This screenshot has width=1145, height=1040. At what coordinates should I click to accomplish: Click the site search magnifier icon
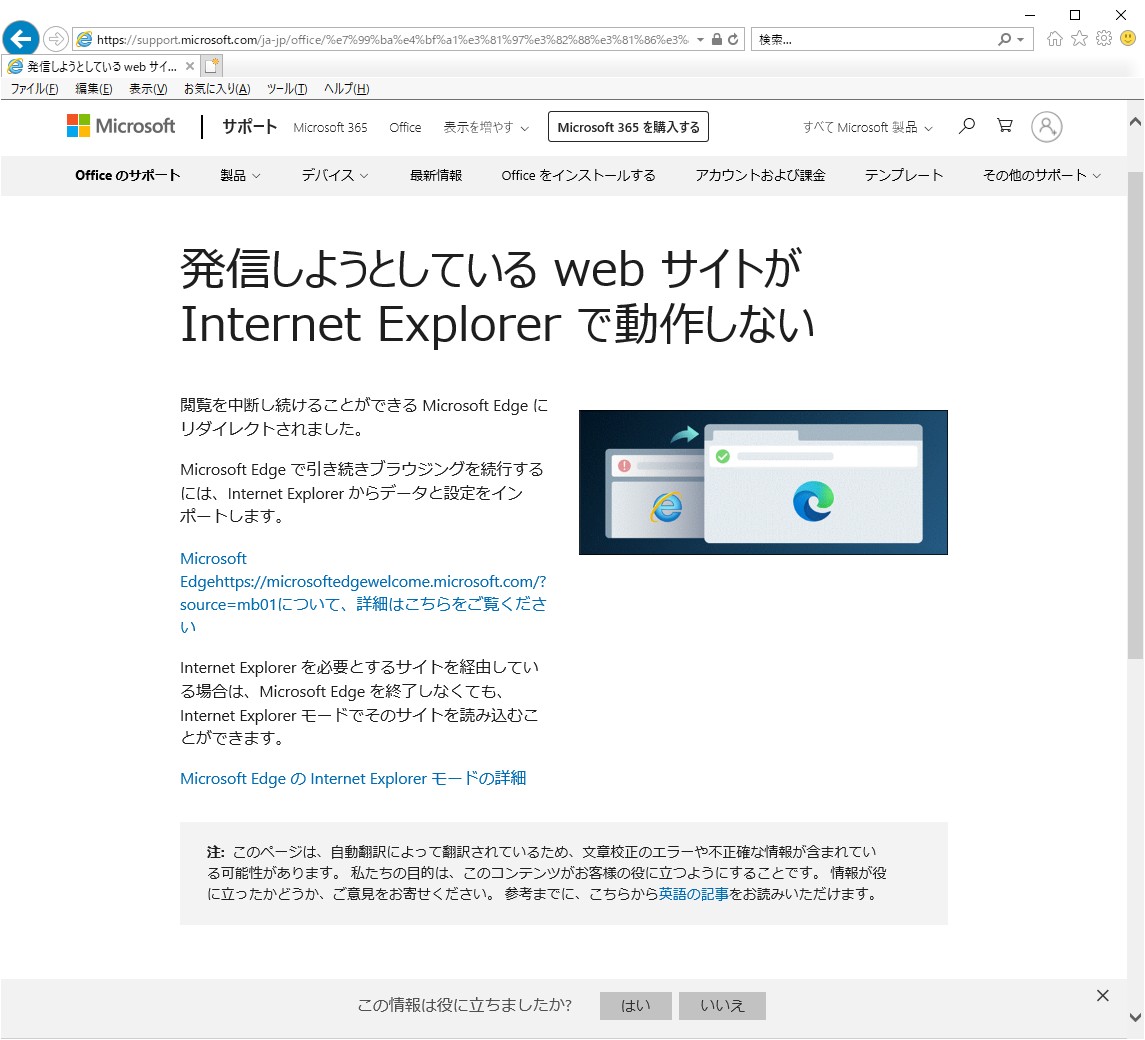[x=967, y=126]
